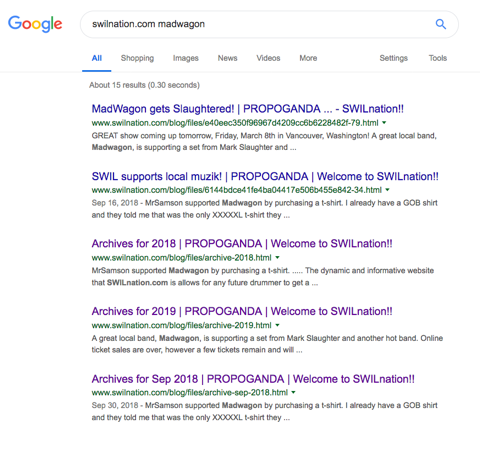
Task: Open Settings in search bar
Action: click(x=394, y=58)
